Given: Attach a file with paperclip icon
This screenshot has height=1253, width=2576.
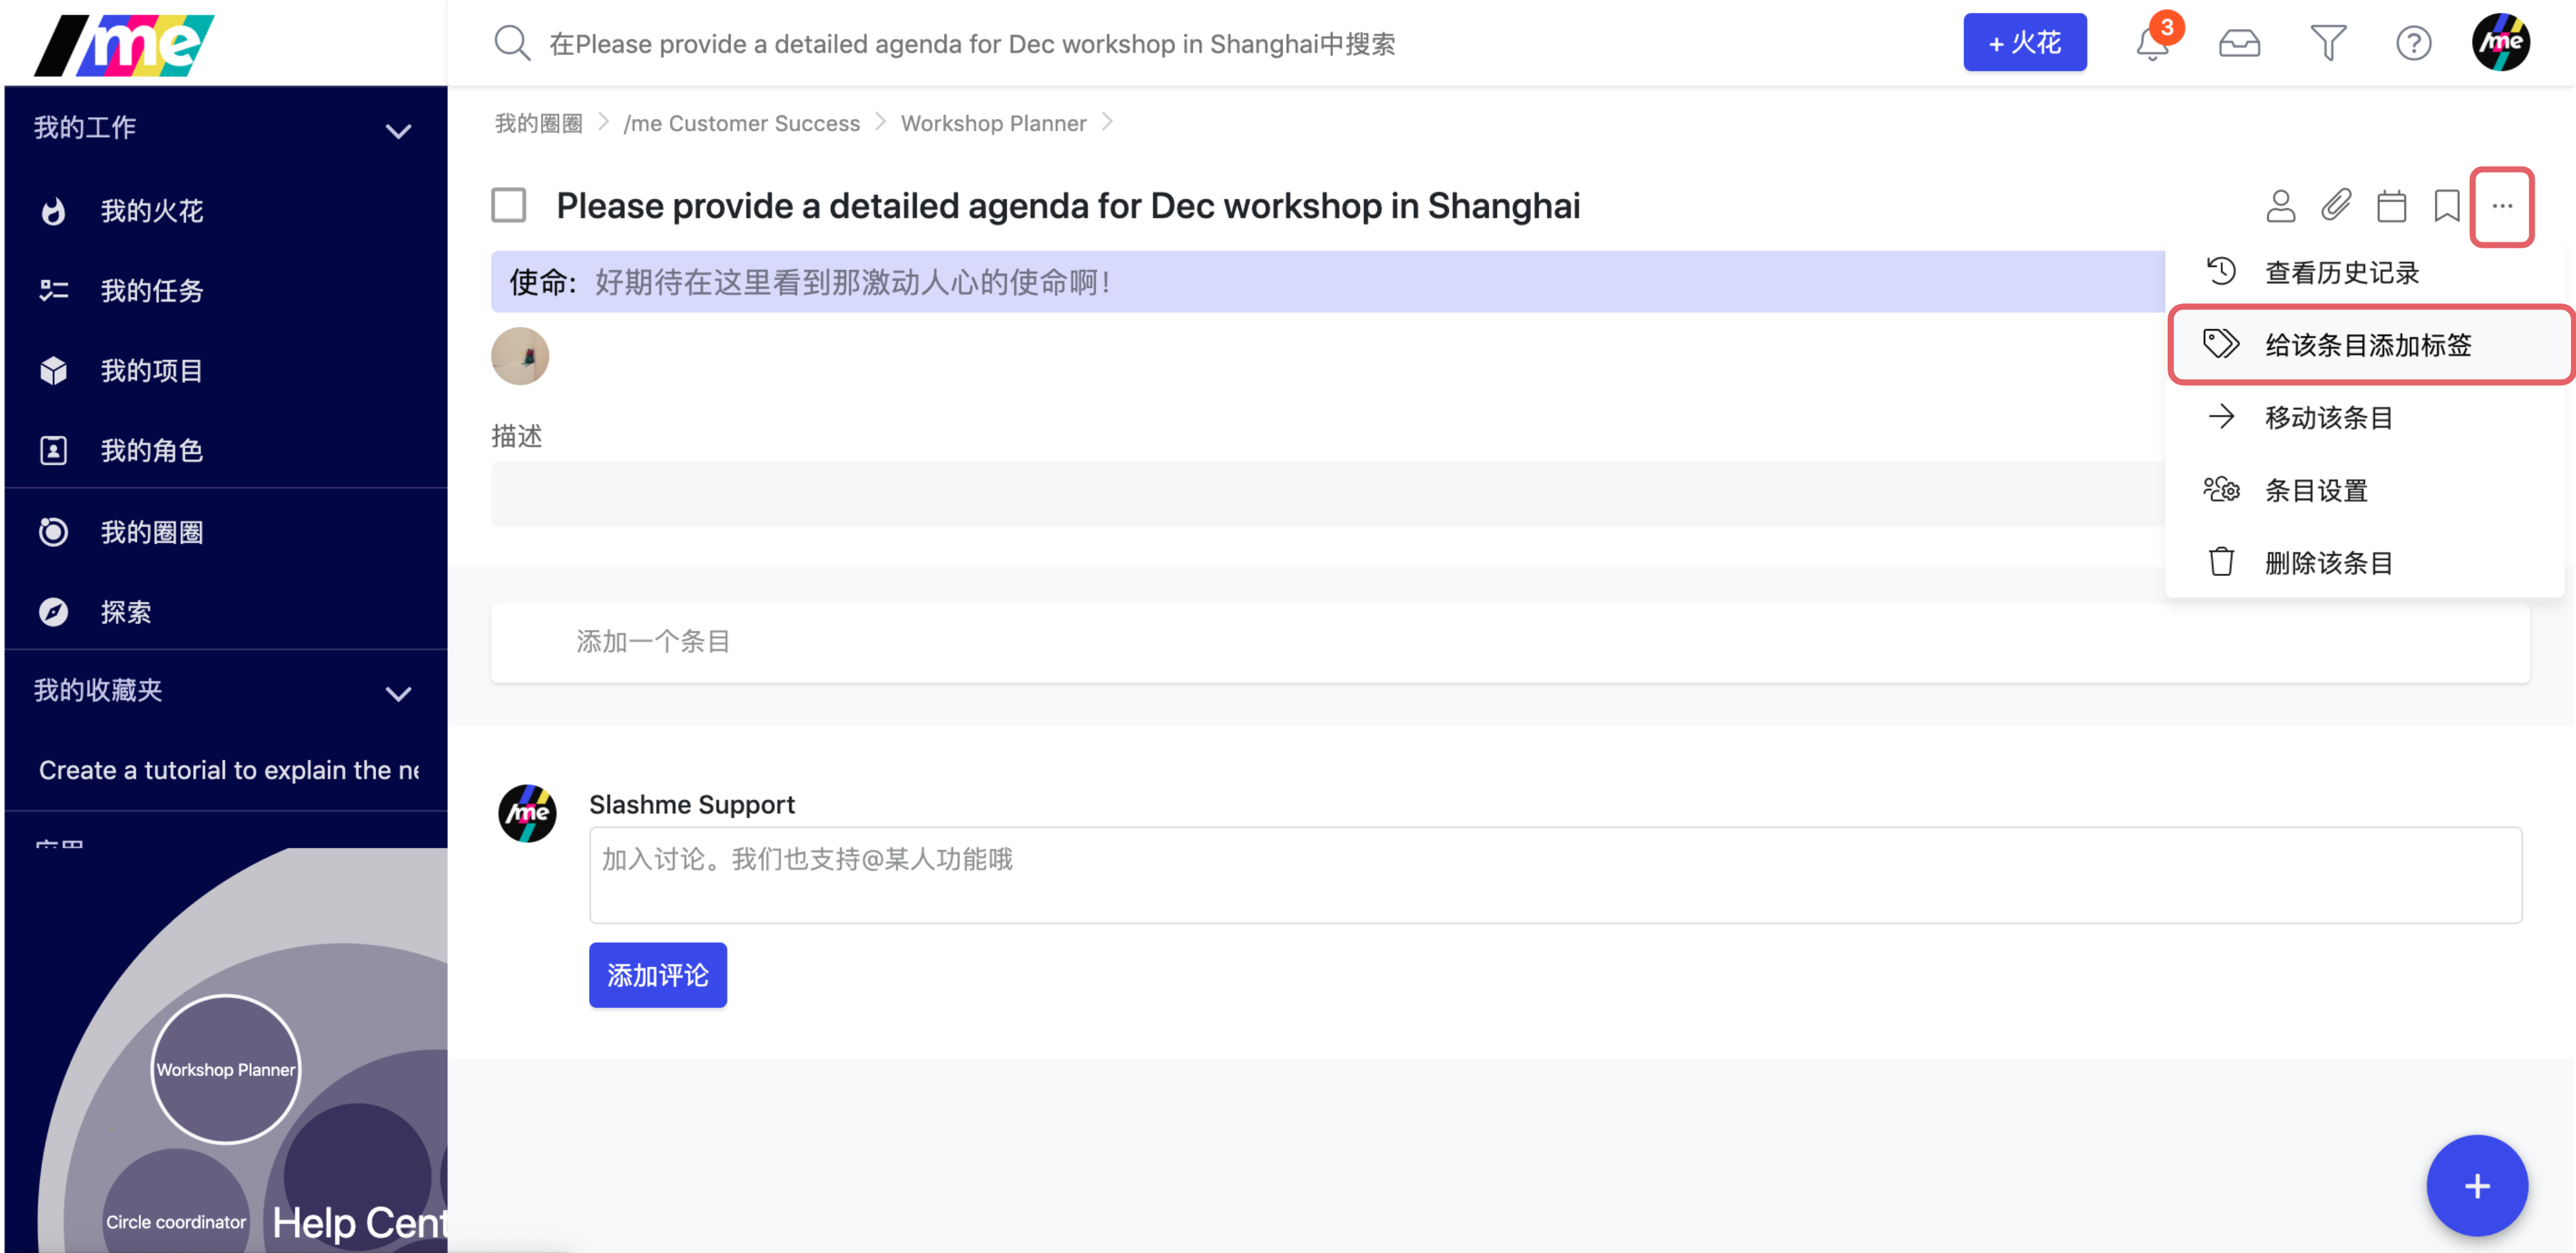Looking at the screenshot, I should coord(2336,206).
